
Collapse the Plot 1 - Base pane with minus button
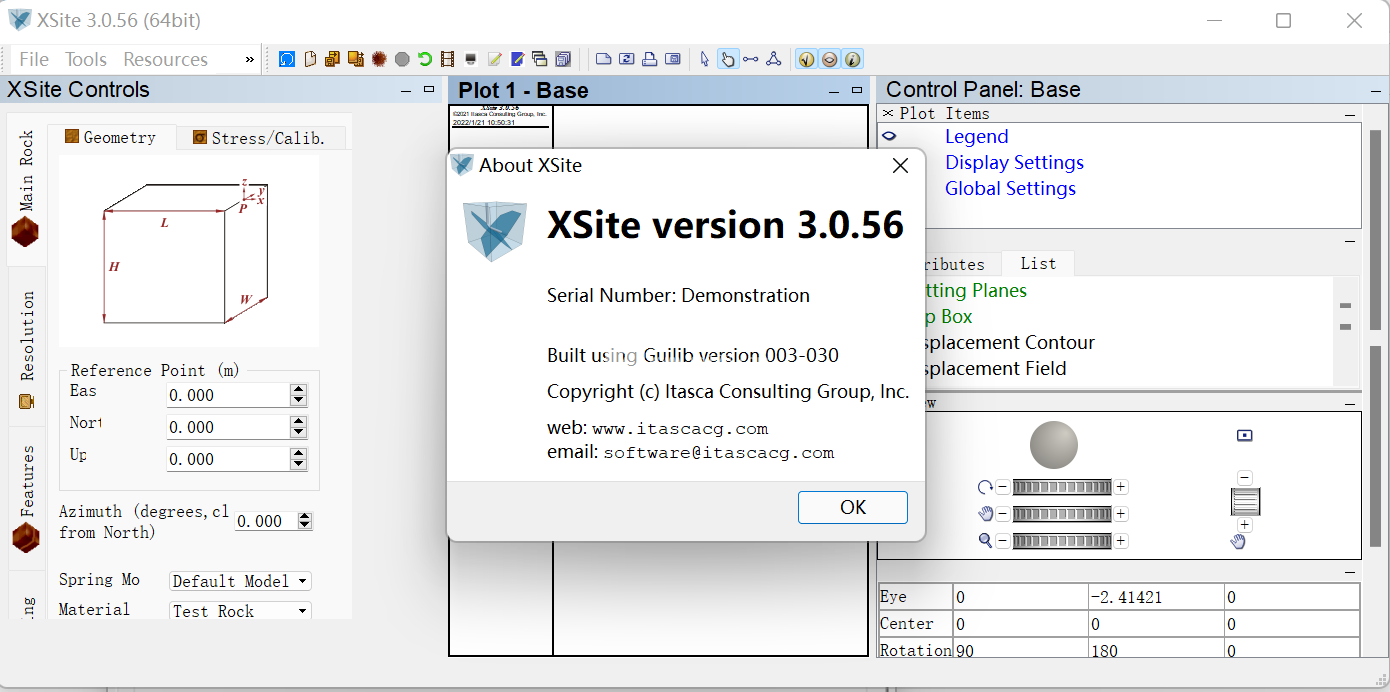pos(834,91)
